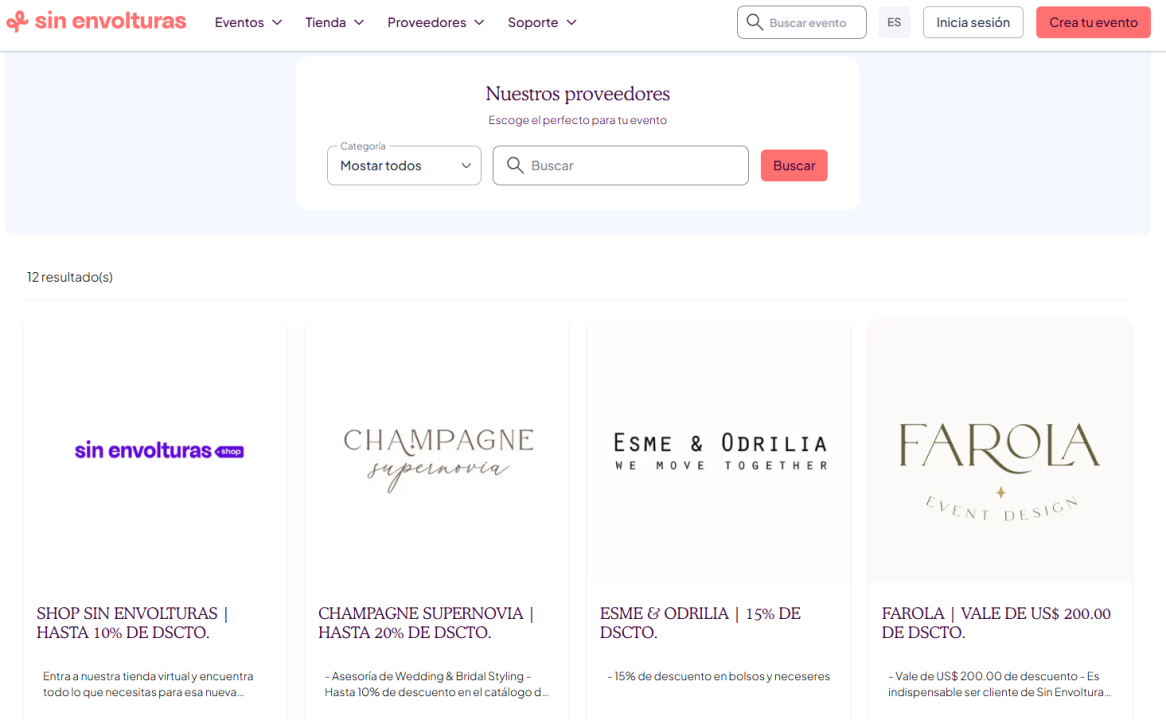Open the sin envolturas shop logo thumbnail
The height and width of the screenshot is (720, 1166).
click(x=155, y=451)
